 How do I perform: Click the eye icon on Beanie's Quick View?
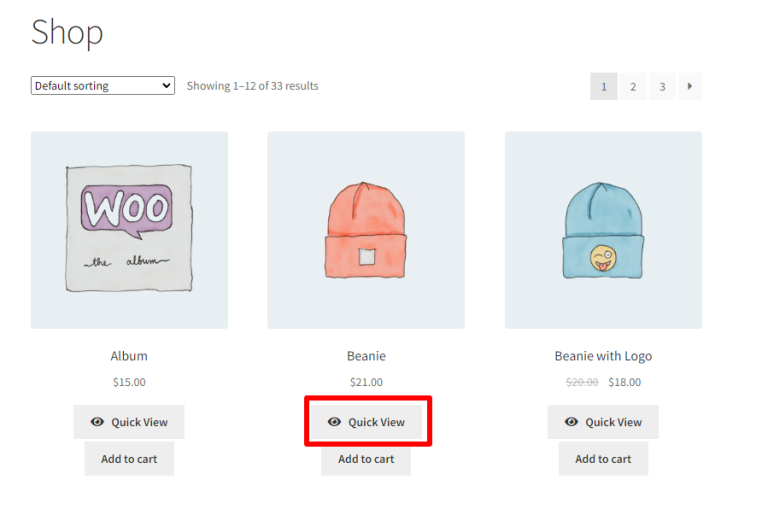[x=334, y=422]
